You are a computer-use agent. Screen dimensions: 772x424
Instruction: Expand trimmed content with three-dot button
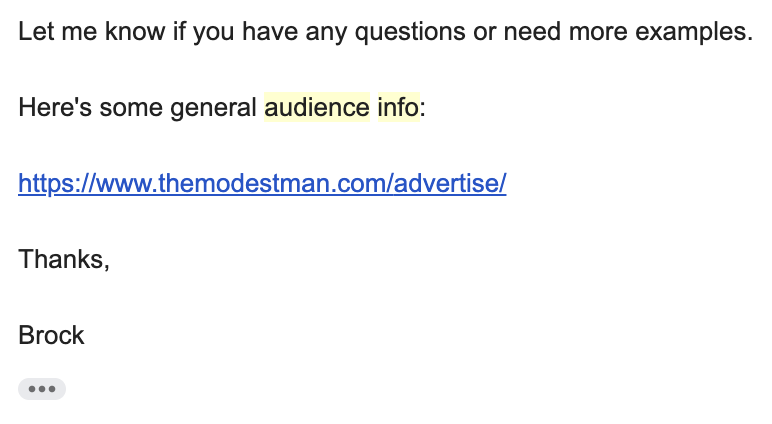pyautogui.click(x=42, y=389)
